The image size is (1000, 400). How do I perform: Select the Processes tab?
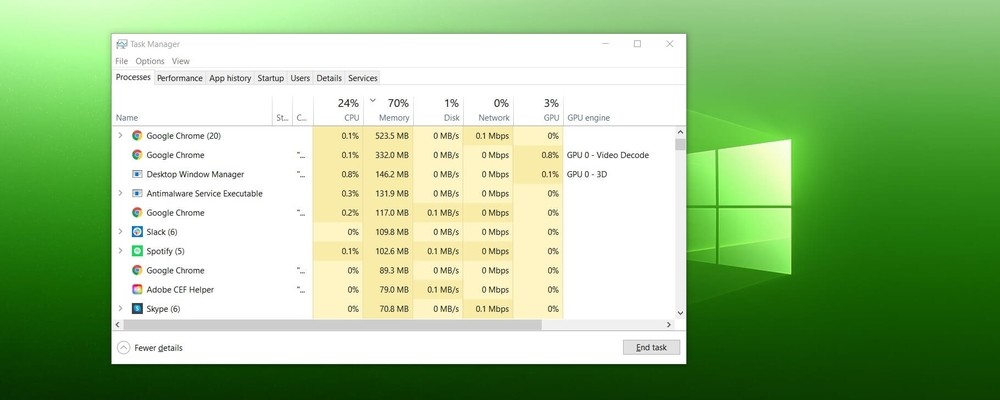point(133,77)
